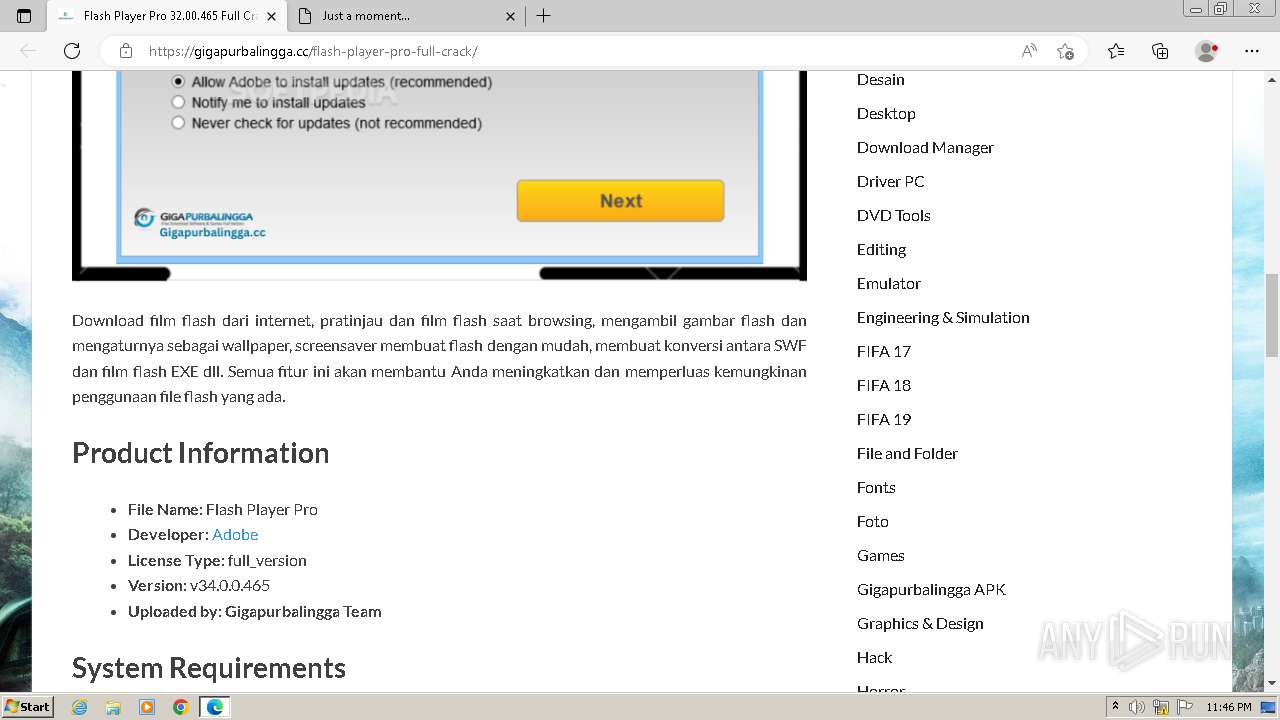Click the Product Information heading
The width and height of the screenshot is (1280, 720).
[200, 453]
